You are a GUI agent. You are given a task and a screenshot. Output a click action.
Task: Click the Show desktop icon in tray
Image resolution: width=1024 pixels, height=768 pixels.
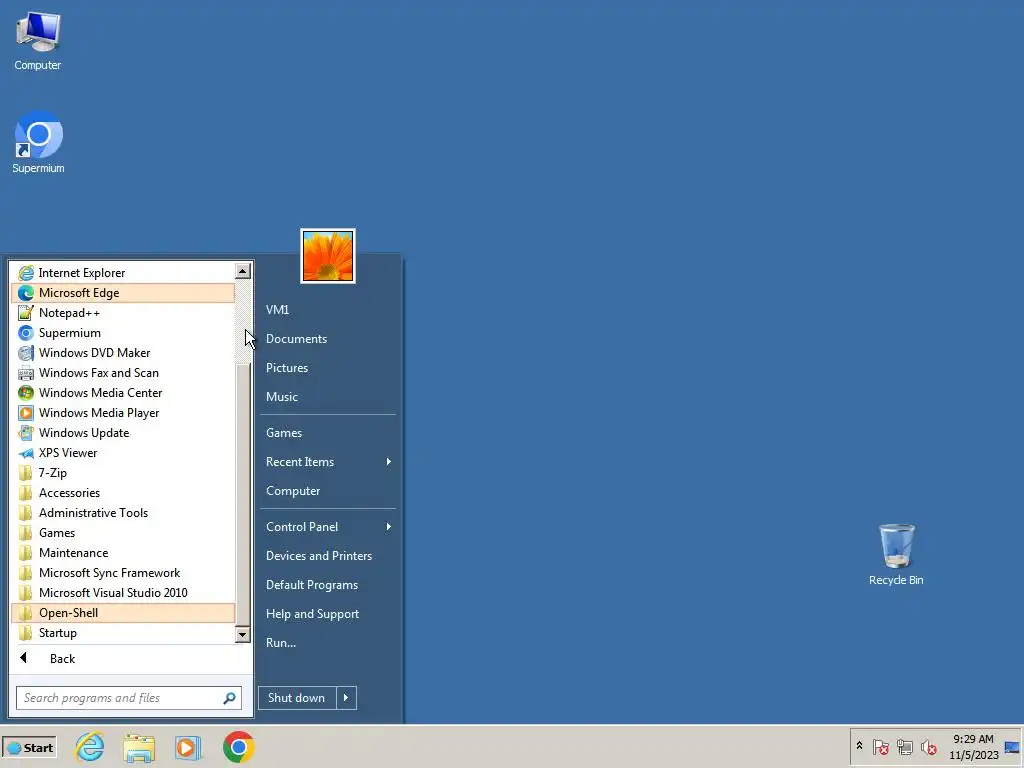(x=1012, y=747)
